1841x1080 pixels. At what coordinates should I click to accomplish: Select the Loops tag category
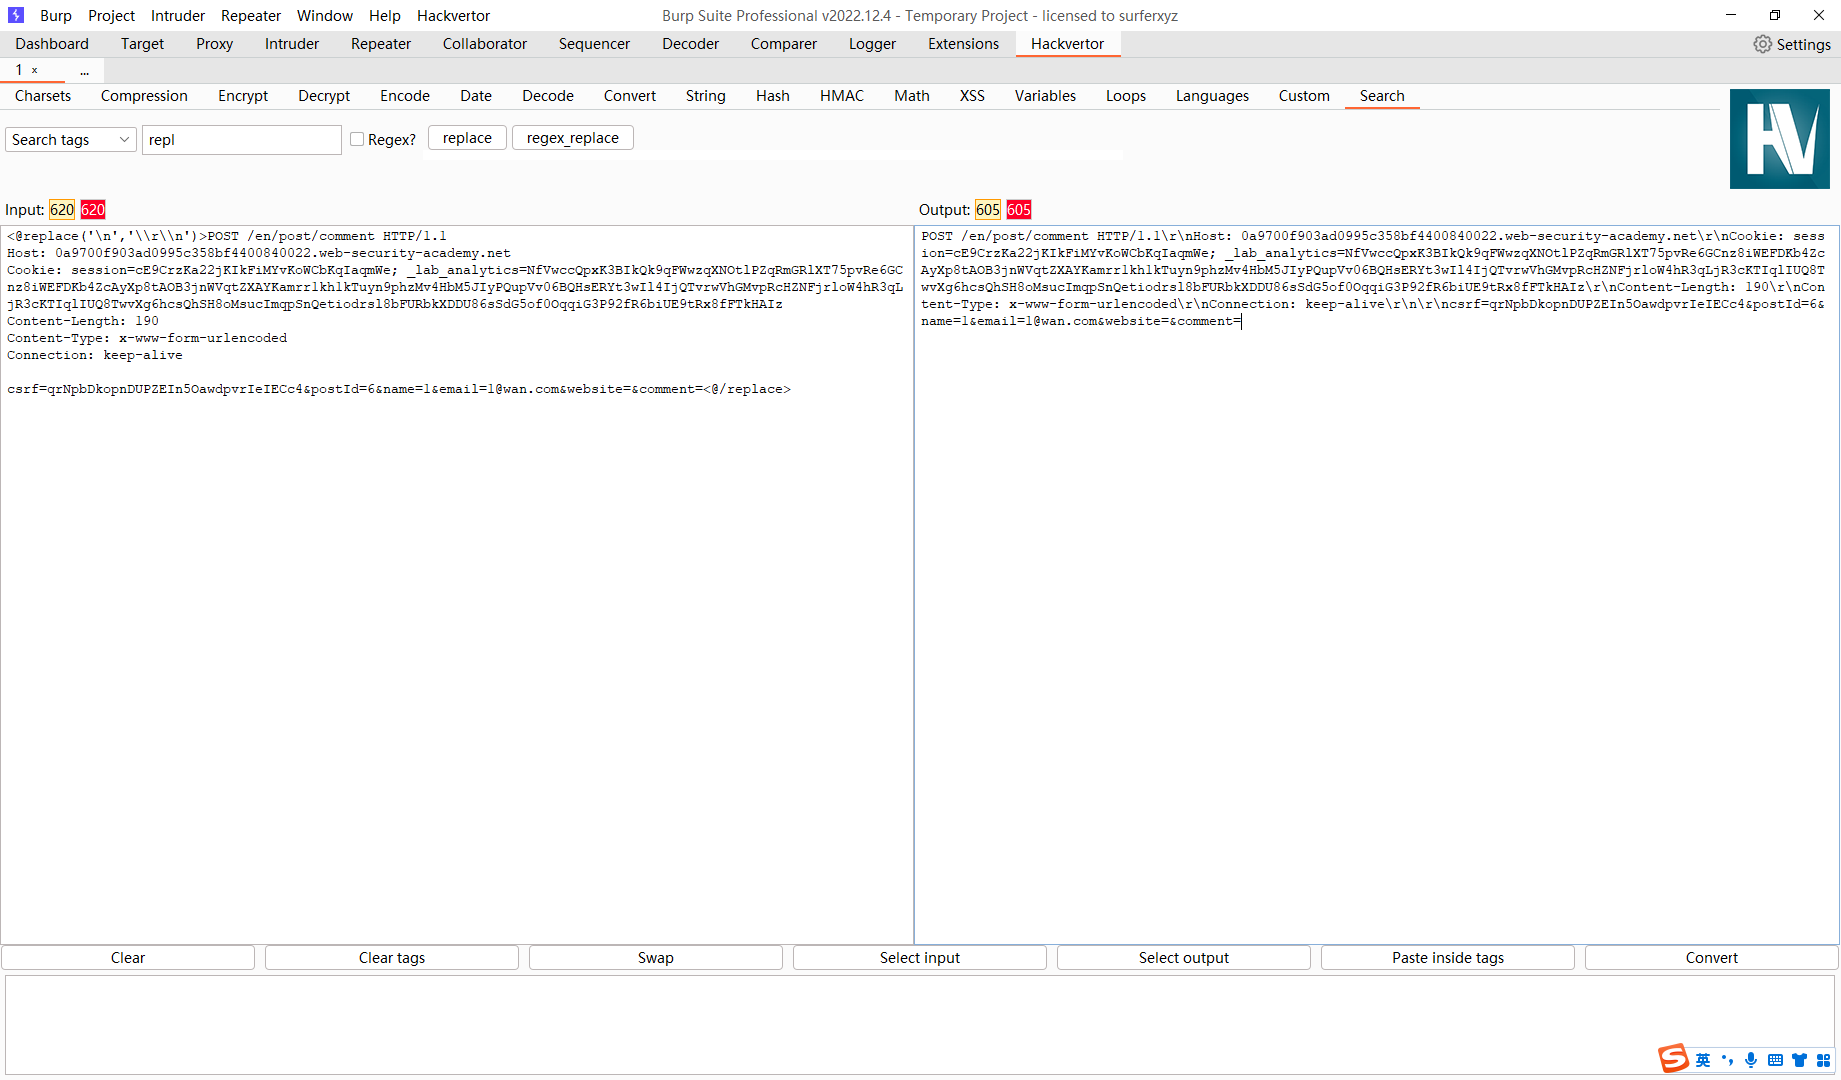(1126, 96)
